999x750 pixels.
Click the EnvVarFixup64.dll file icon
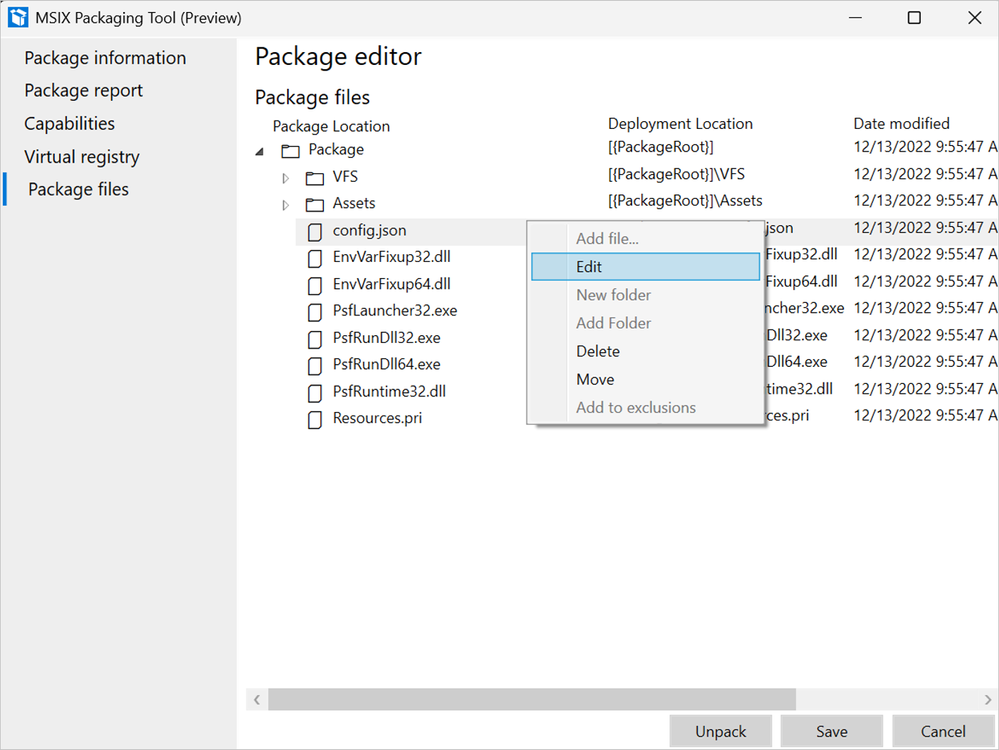315,285
